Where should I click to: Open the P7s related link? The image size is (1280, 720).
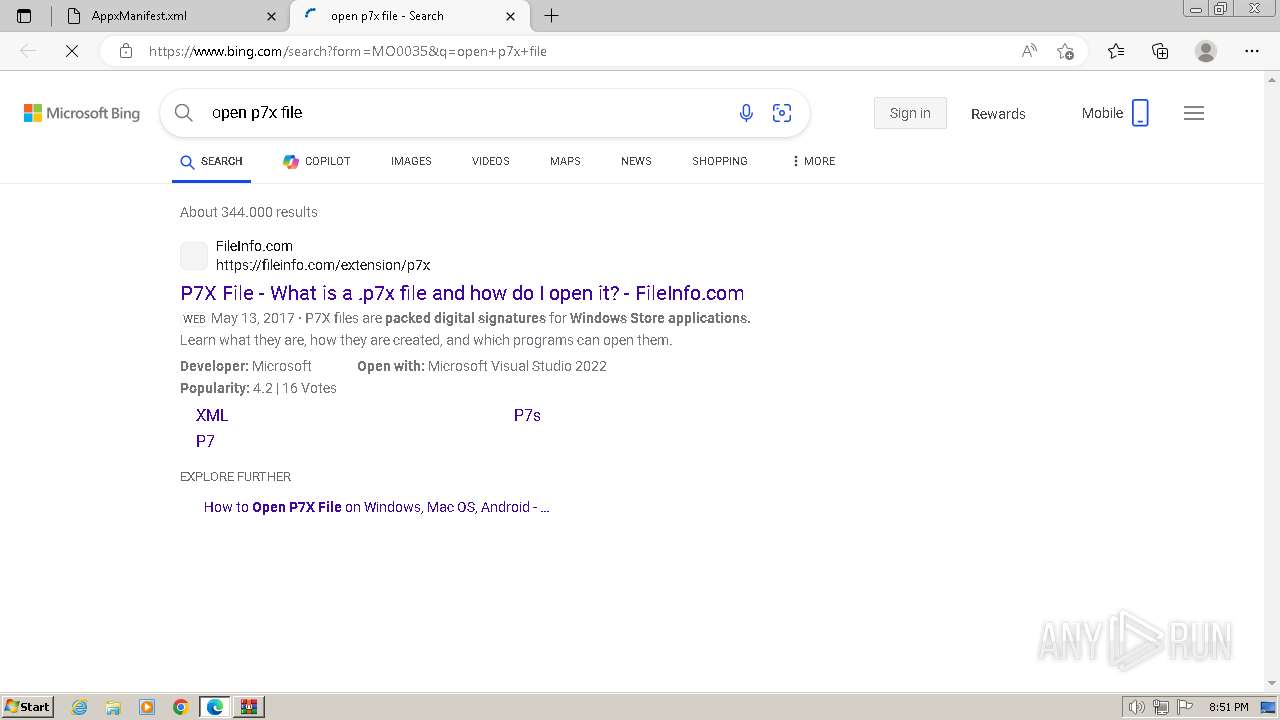(x=527, y=415)
